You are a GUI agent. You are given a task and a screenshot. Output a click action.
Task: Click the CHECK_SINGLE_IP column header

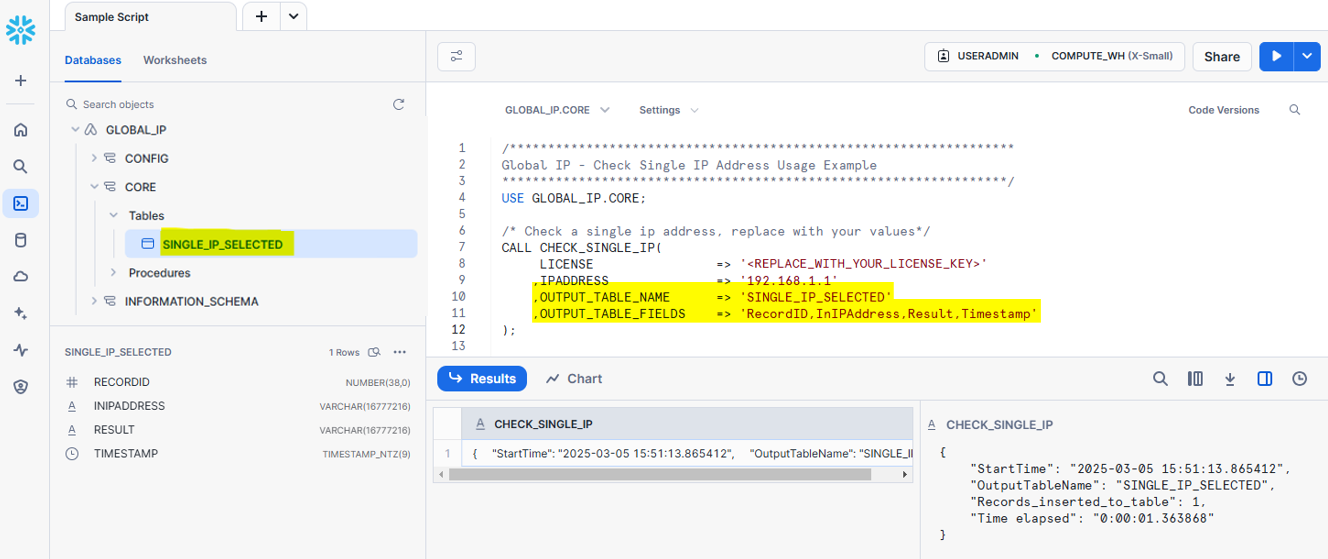(686, 424)
